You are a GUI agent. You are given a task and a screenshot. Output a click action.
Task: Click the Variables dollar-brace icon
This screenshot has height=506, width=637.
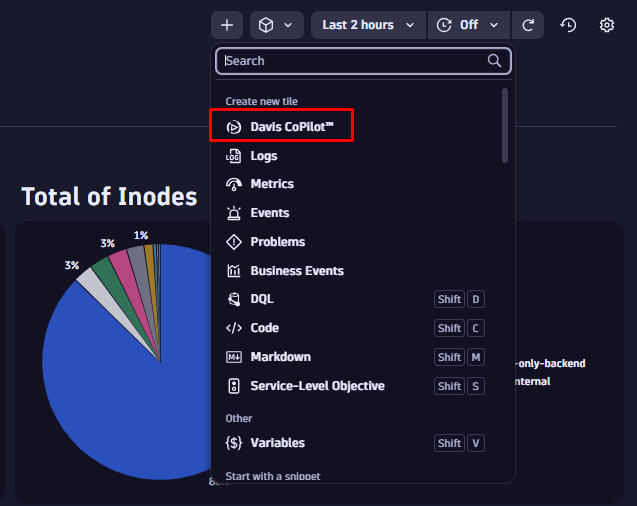tap(234, 443)
